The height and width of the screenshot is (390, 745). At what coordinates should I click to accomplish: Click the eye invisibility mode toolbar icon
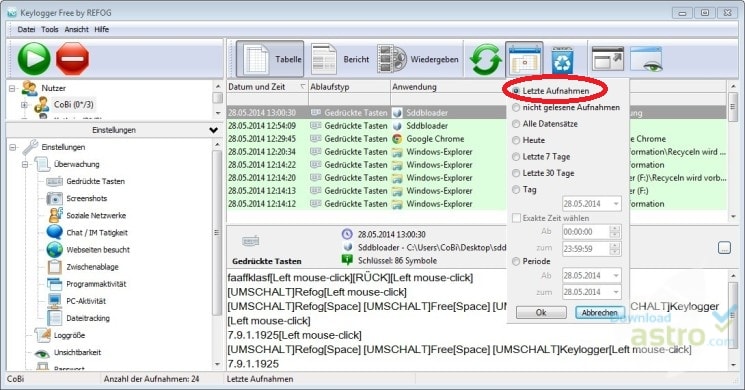(646, 59)
